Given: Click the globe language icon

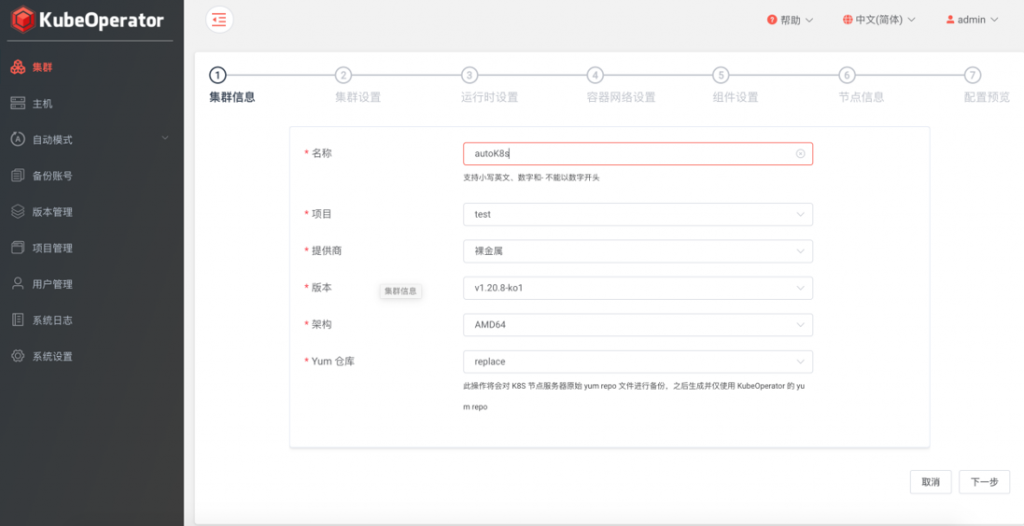Looking at the screenshot, I should point(848,20).
